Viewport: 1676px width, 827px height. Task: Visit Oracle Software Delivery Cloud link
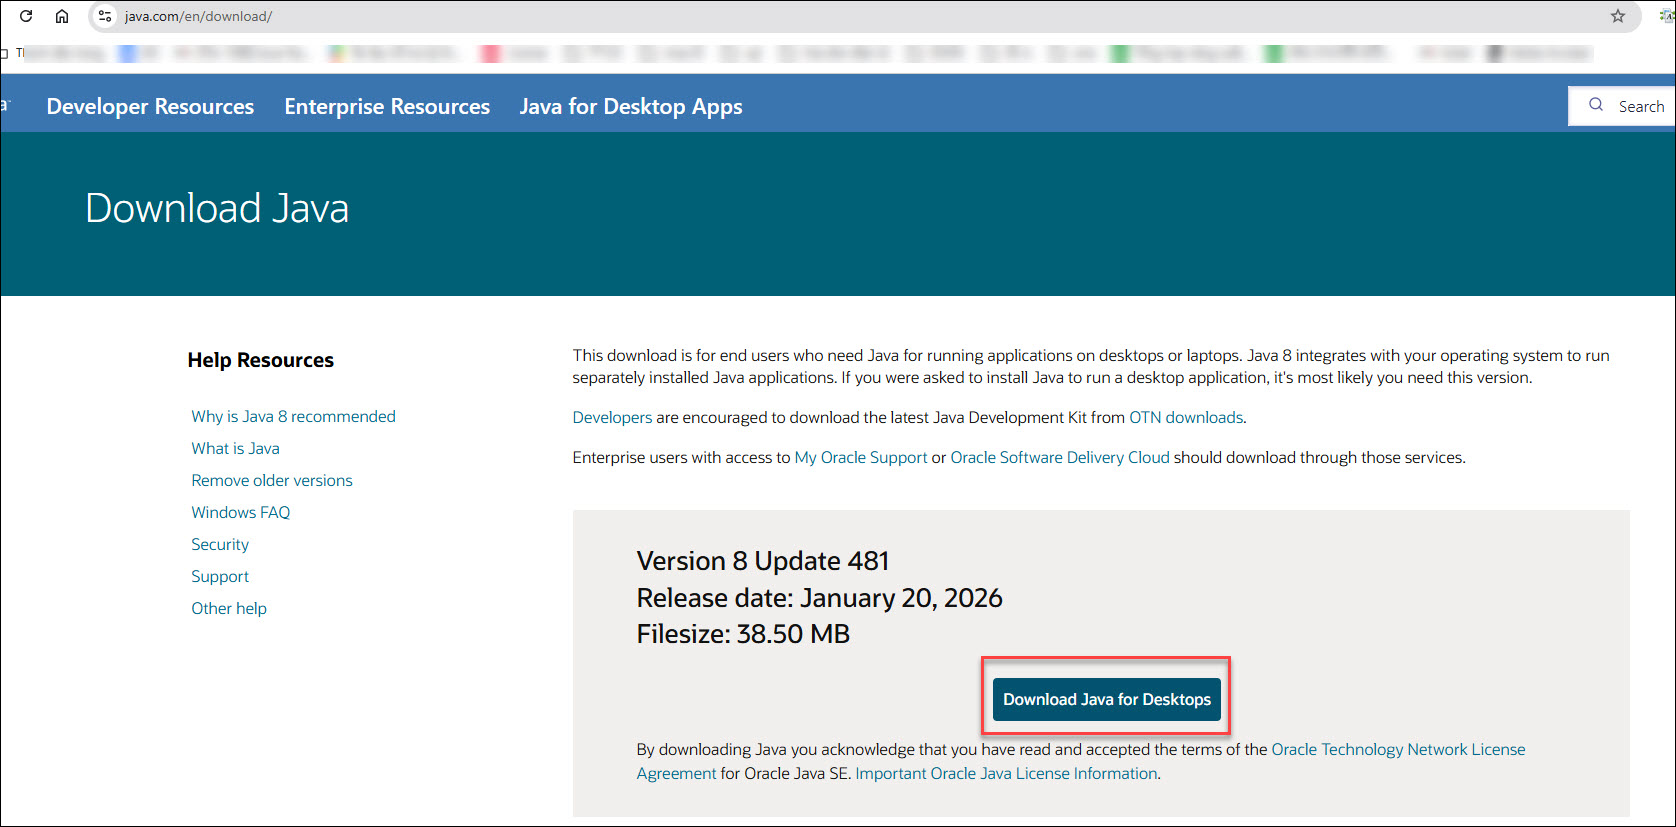1059,457
